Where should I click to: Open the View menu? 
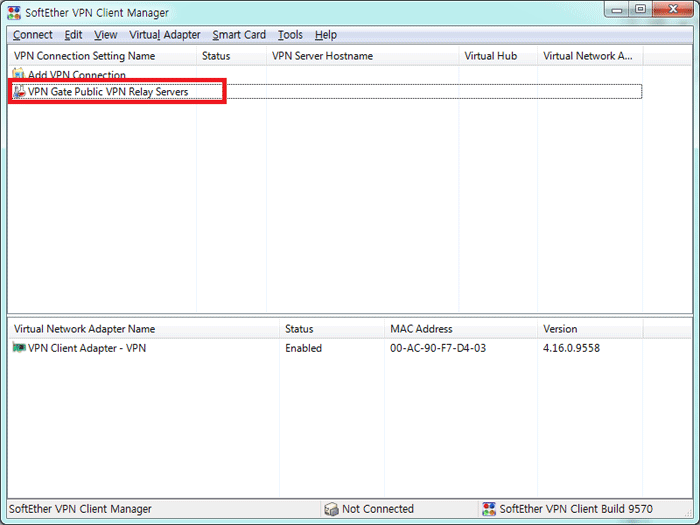coord(106,35)
